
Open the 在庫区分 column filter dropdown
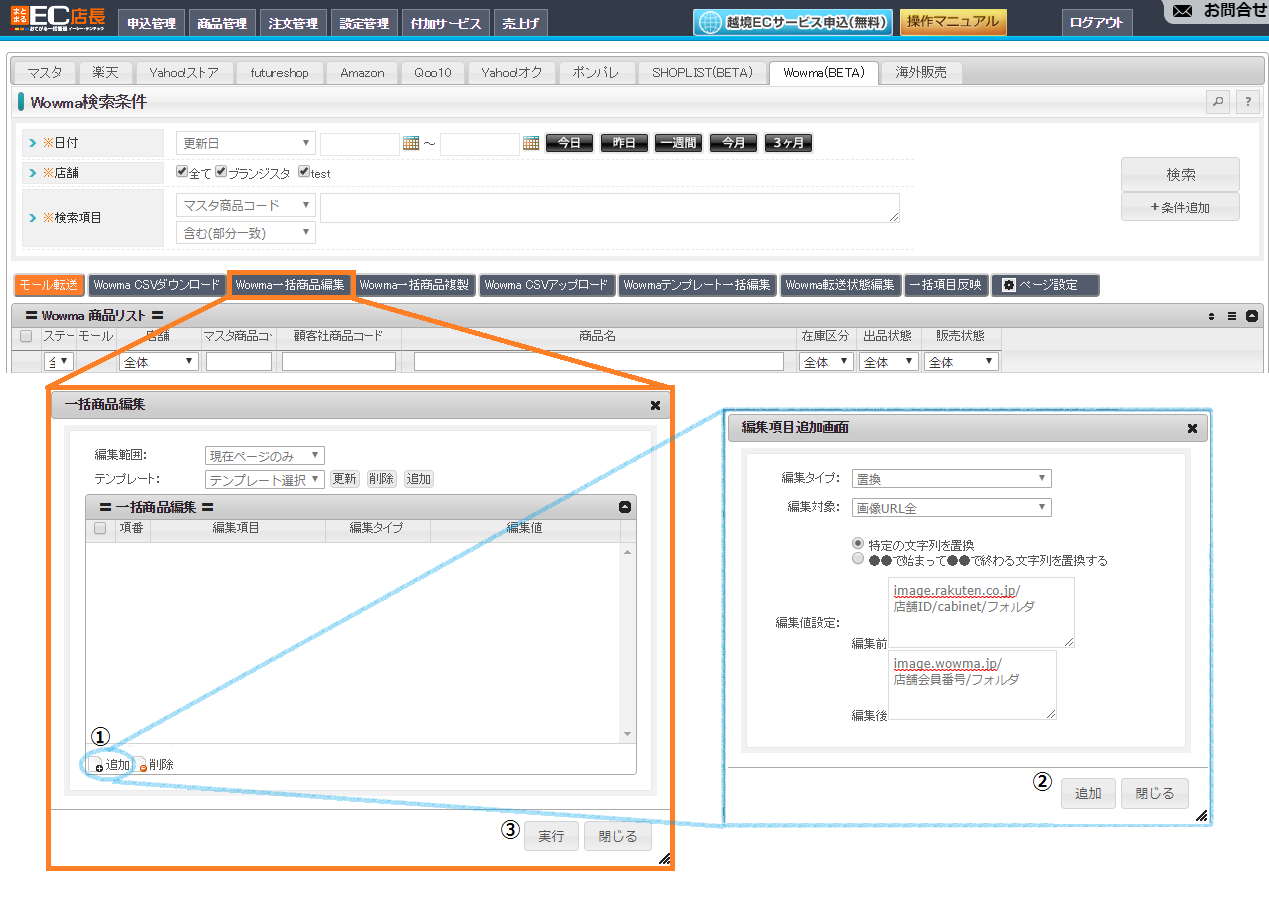coord(826,362)
